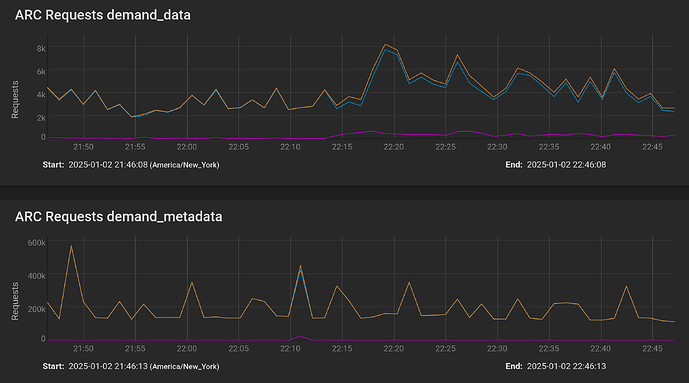
Task: Click the demand_data peak near 22:19
Action: 385,45
